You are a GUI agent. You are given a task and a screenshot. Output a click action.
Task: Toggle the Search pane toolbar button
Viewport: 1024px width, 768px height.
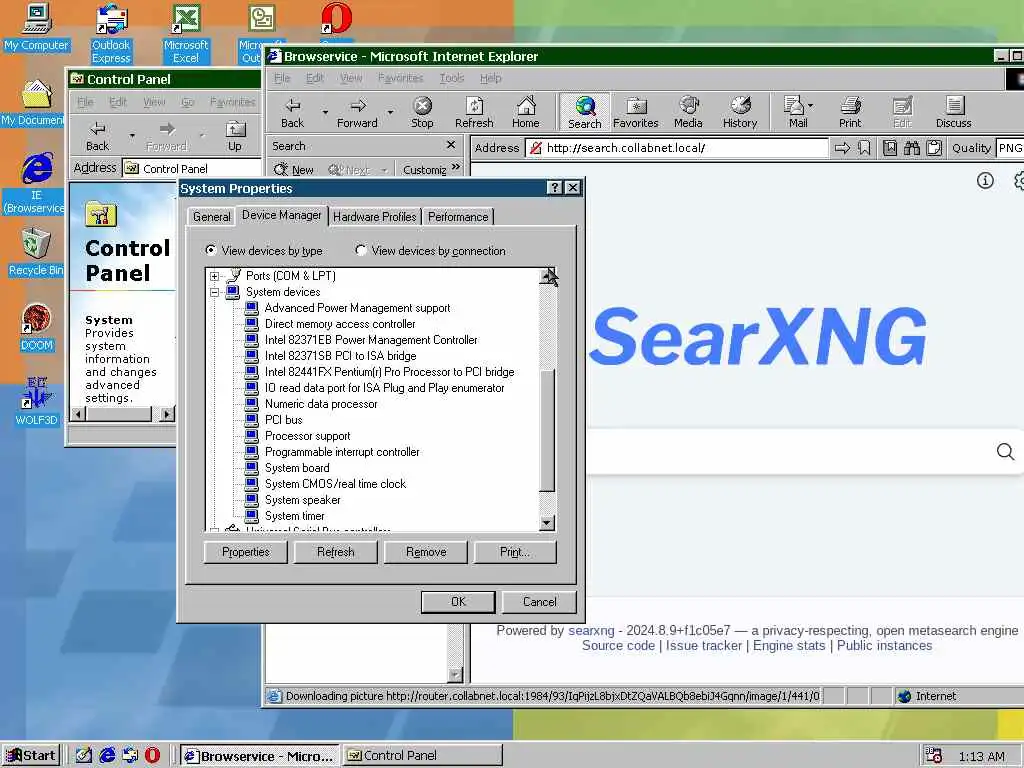point(584,112)
